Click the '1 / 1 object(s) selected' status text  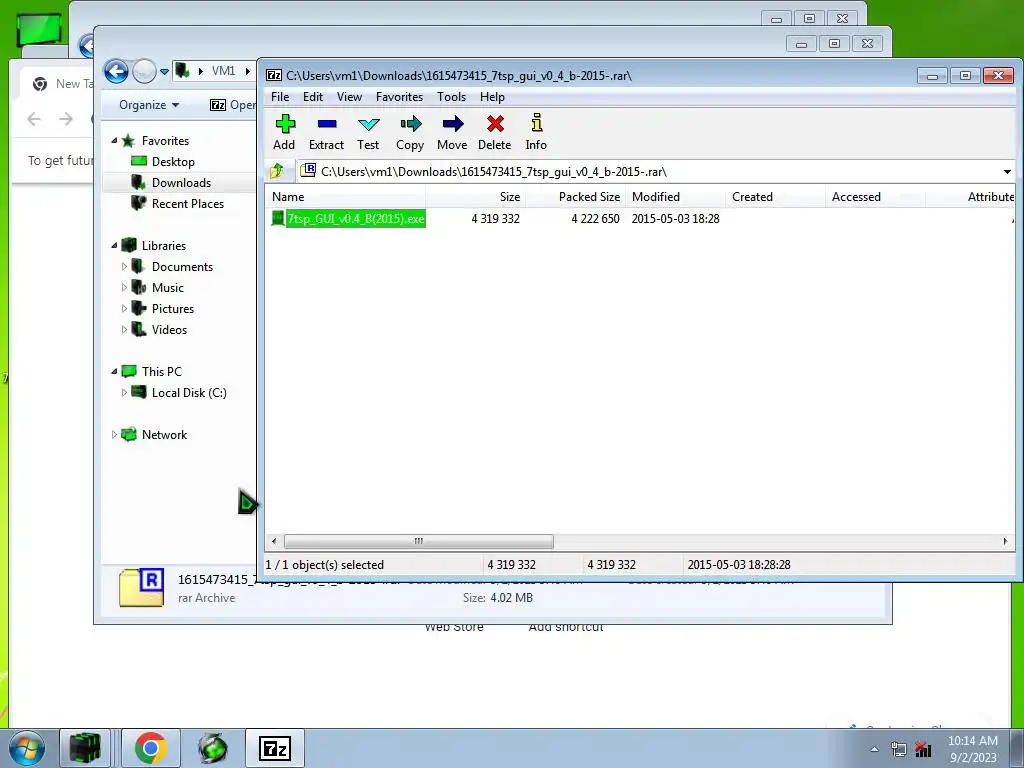pos(325,565)
